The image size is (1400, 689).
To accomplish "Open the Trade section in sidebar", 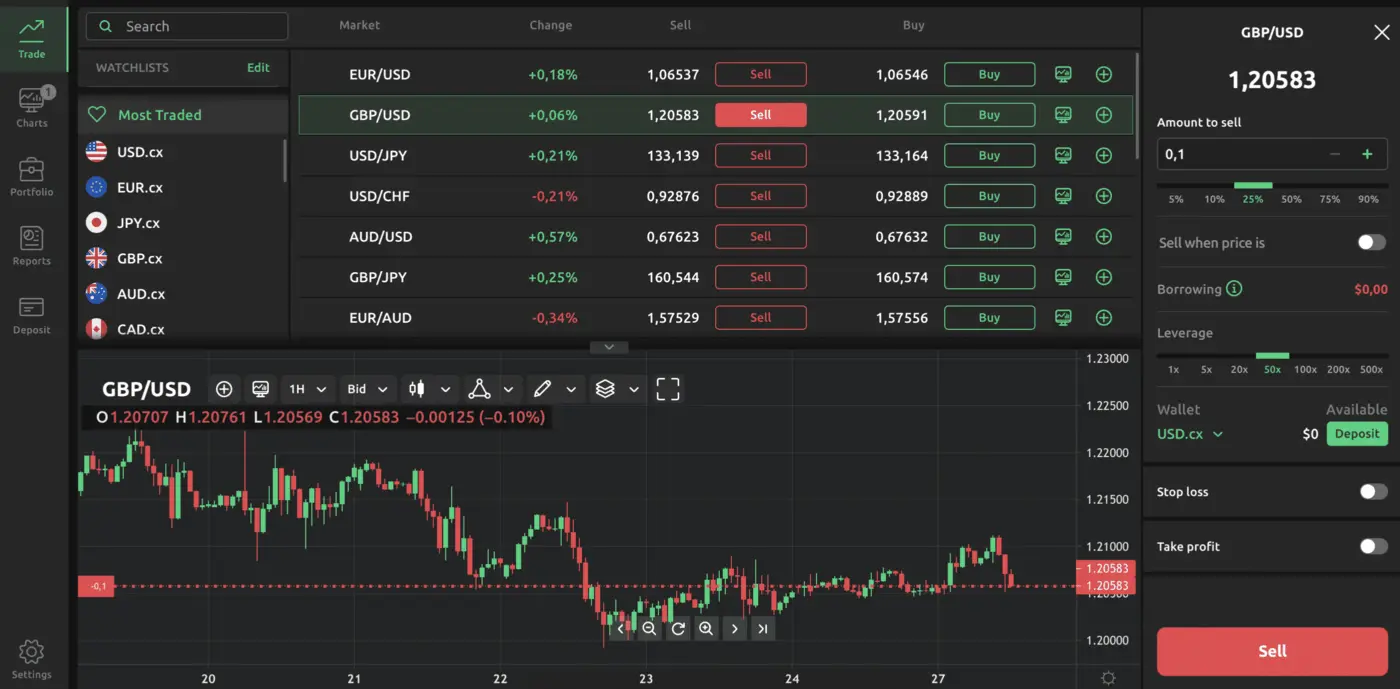I will [x=32, y=39].
